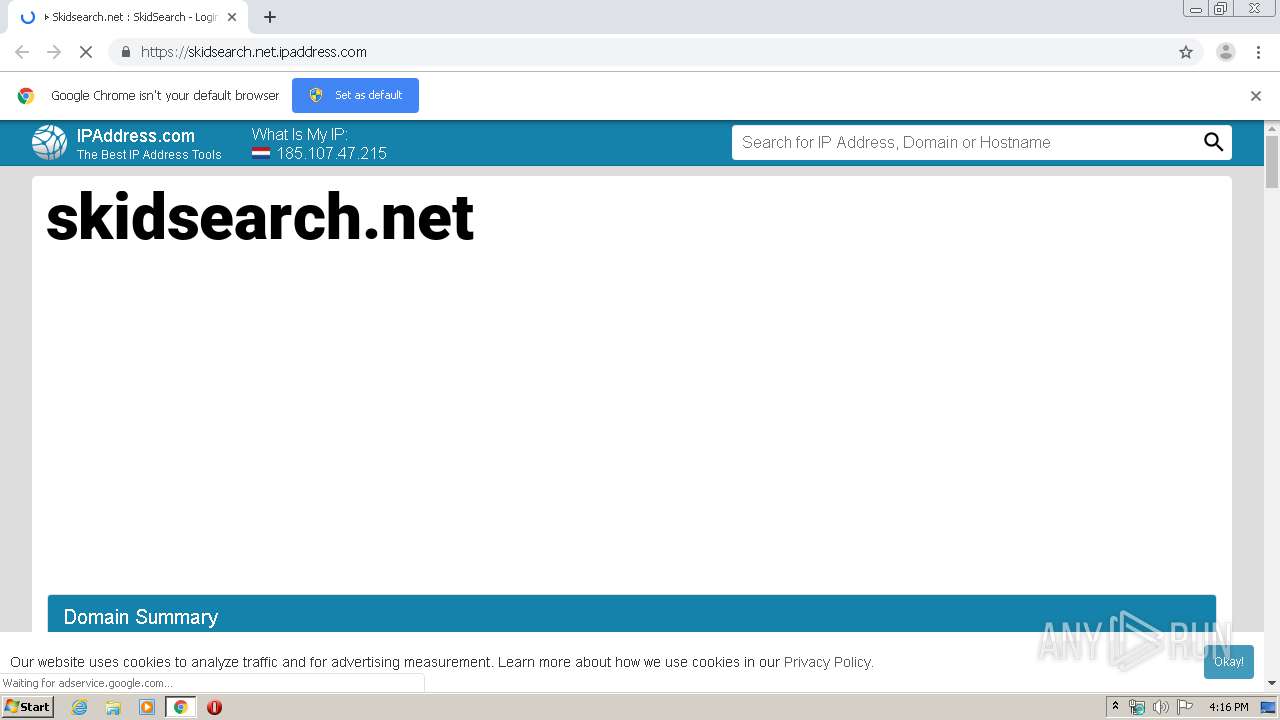Open the Chrome profile avatar

(1225, 52)
